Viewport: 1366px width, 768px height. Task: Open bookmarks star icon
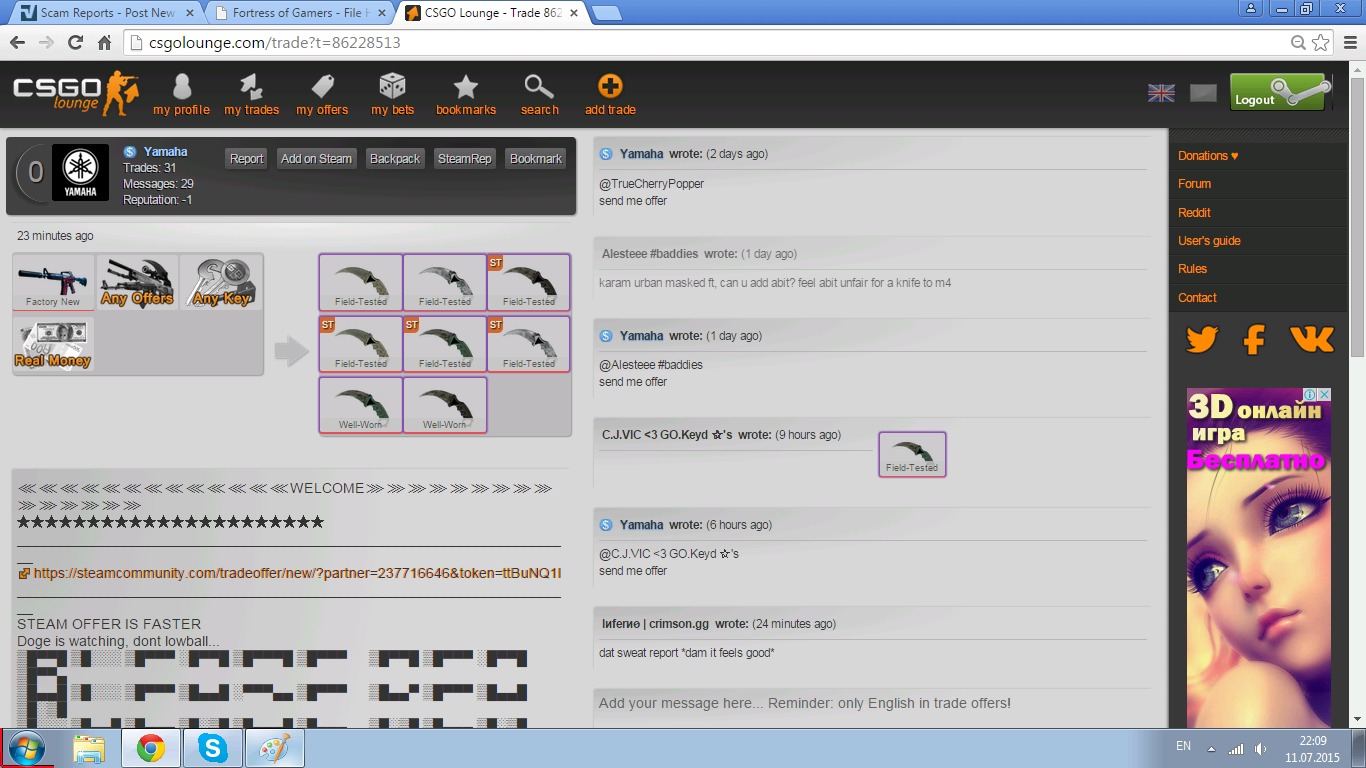pyautogui.click(x=466, y=88)
